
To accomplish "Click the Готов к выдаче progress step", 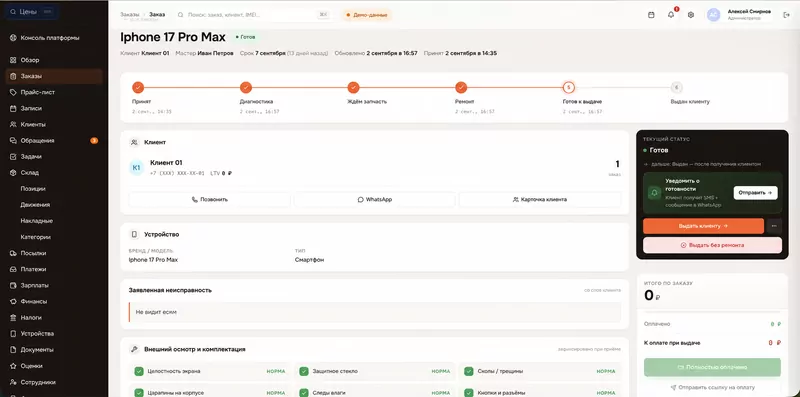I will click(x=582, y=97).
